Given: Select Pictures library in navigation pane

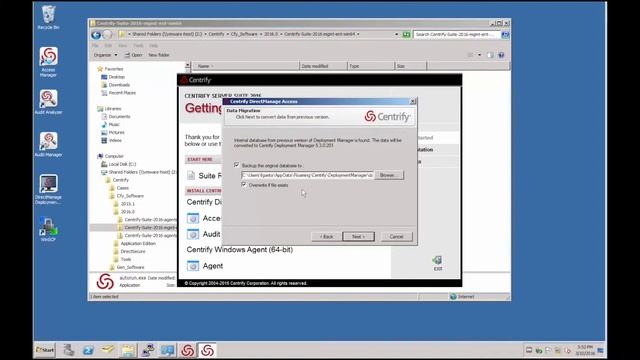Looking at the screenshot, I should (x=113, y=132).
